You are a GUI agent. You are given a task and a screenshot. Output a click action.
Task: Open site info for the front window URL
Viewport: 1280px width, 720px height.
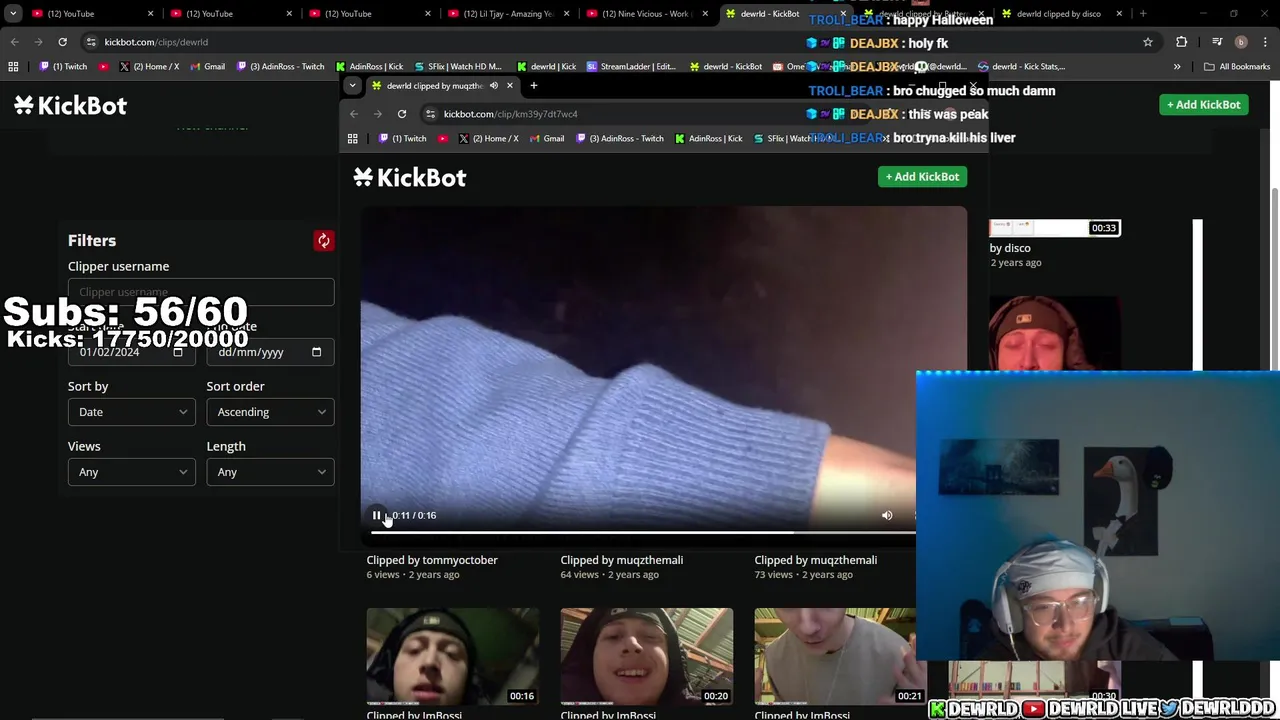(431, 114)
